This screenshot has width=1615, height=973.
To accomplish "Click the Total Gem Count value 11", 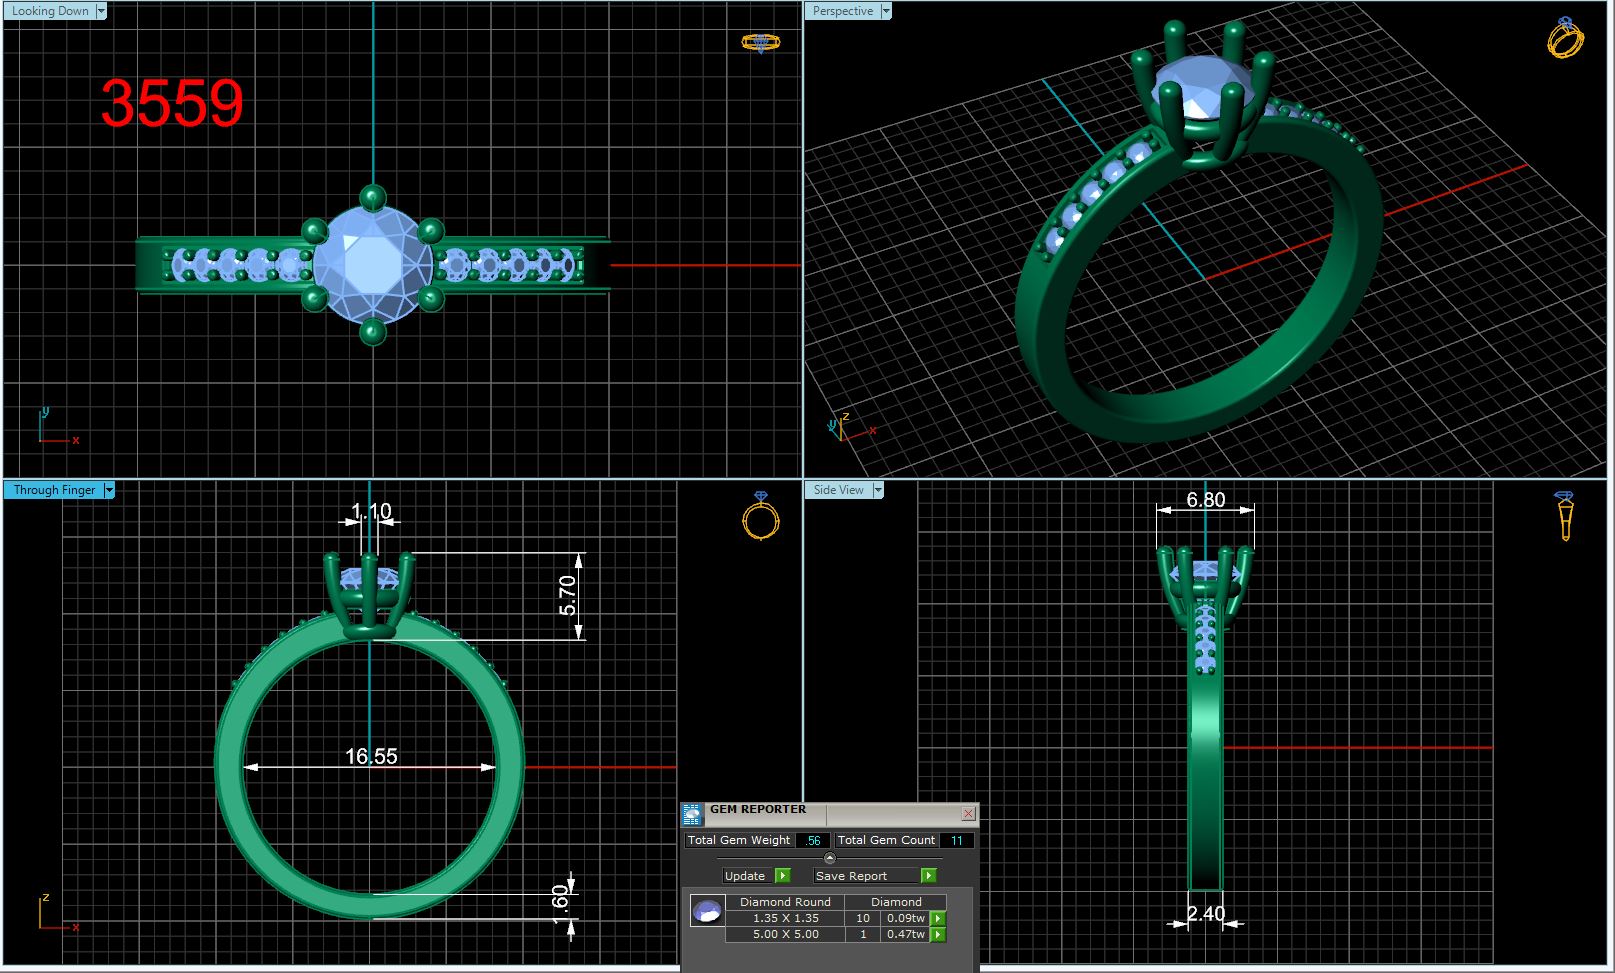I will (956, 841).
